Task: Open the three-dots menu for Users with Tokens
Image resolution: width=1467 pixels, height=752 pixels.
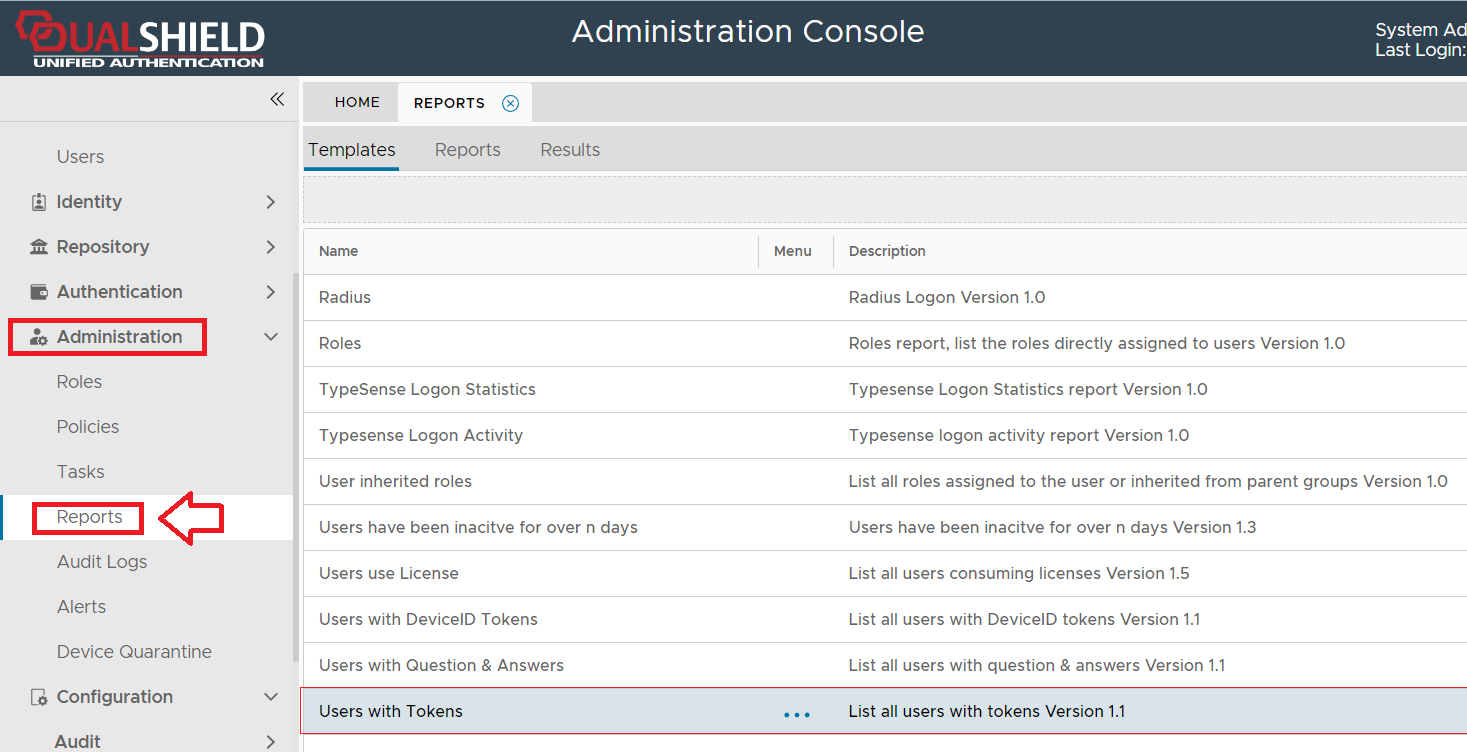Action: (797, 713)
